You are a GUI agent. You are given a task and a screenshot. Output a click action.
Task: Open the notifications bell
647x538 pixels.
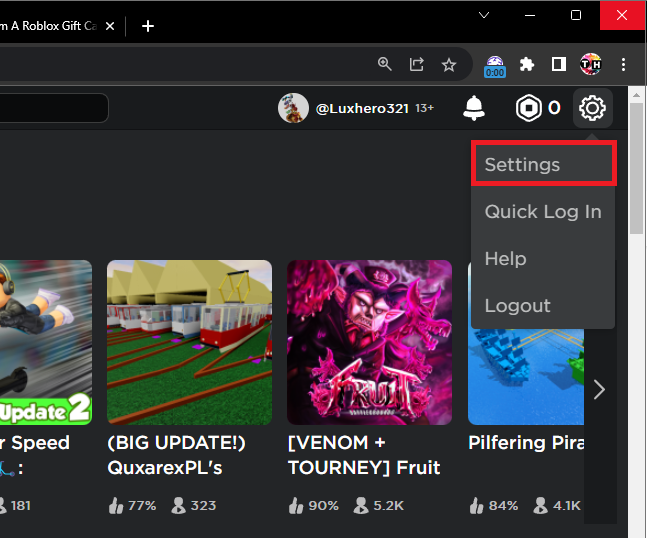(x=474, y=108)
